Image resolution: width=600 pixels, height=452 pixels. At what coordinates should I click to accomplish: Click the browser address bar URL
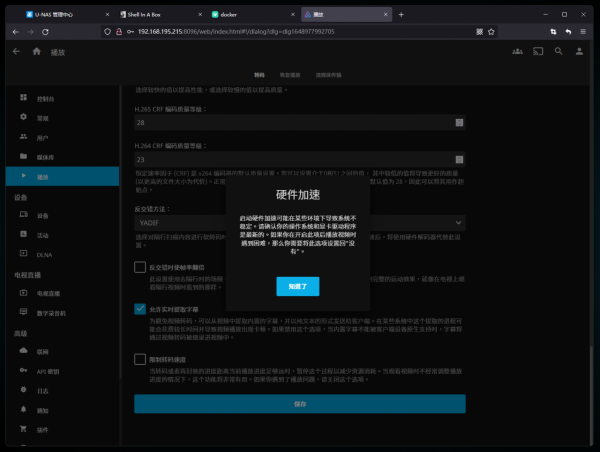pos(236,32)
